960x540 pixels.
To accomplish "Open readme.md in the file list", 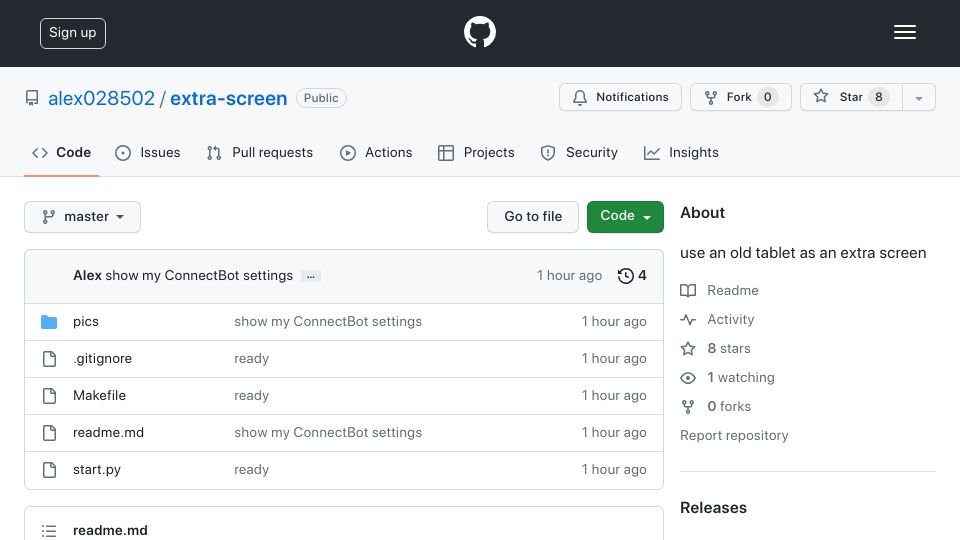I will pyautogui.click(x=108, y=432).
